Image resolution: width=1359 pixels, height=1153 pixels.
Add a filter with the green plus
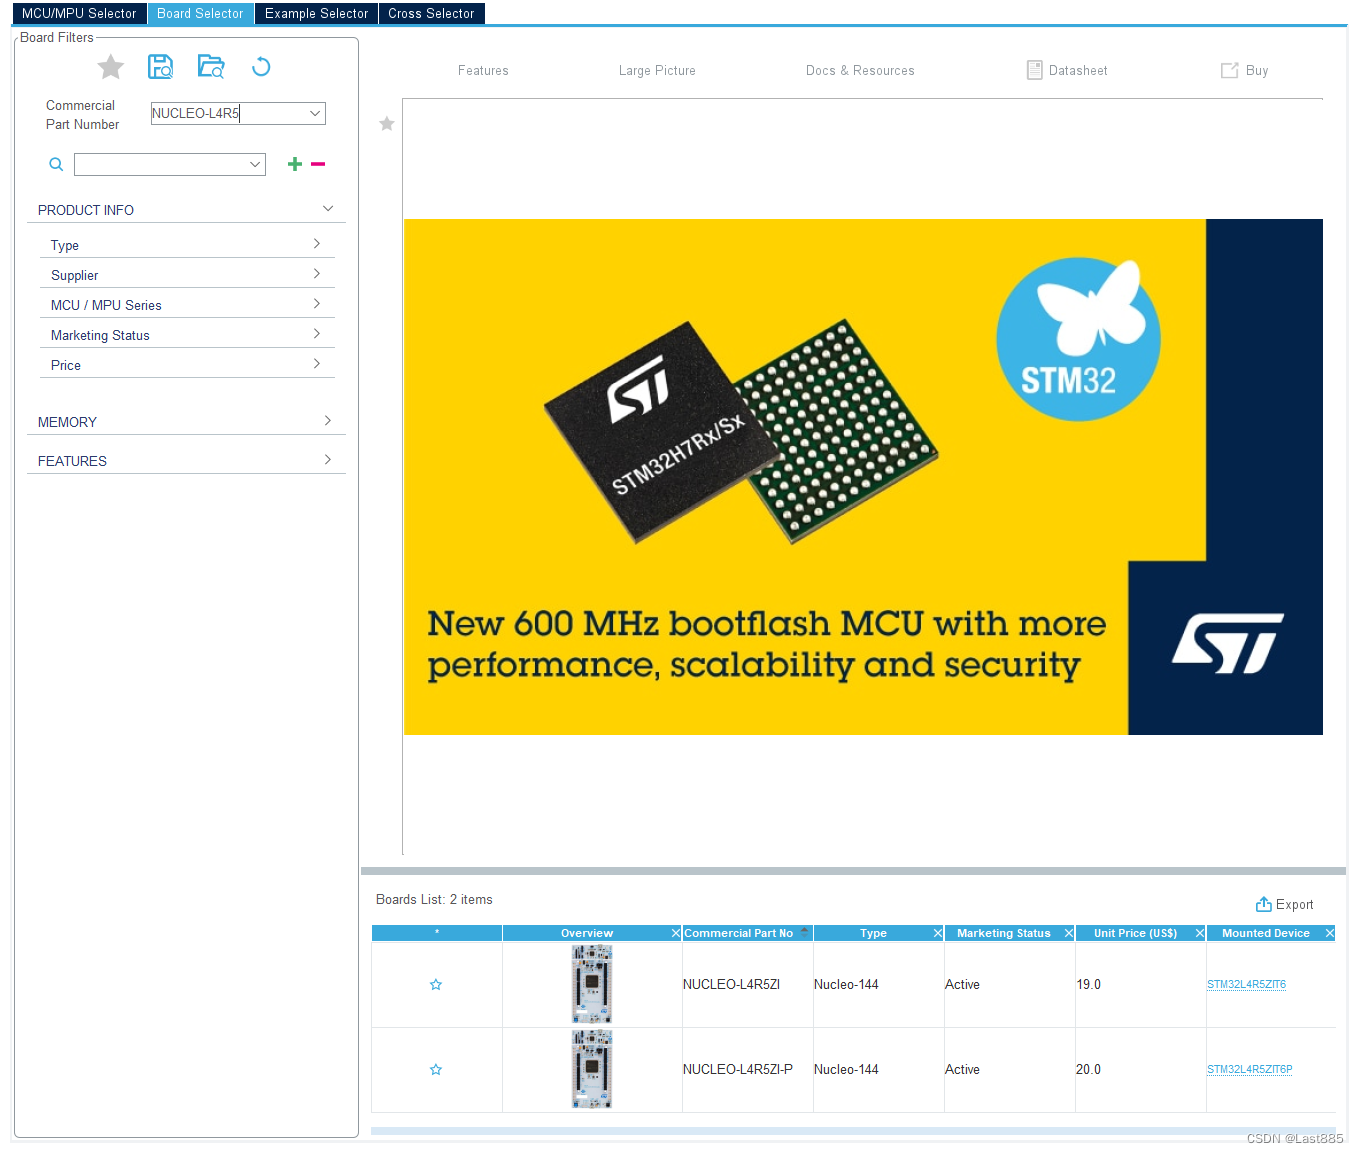[x=295, y=164]
